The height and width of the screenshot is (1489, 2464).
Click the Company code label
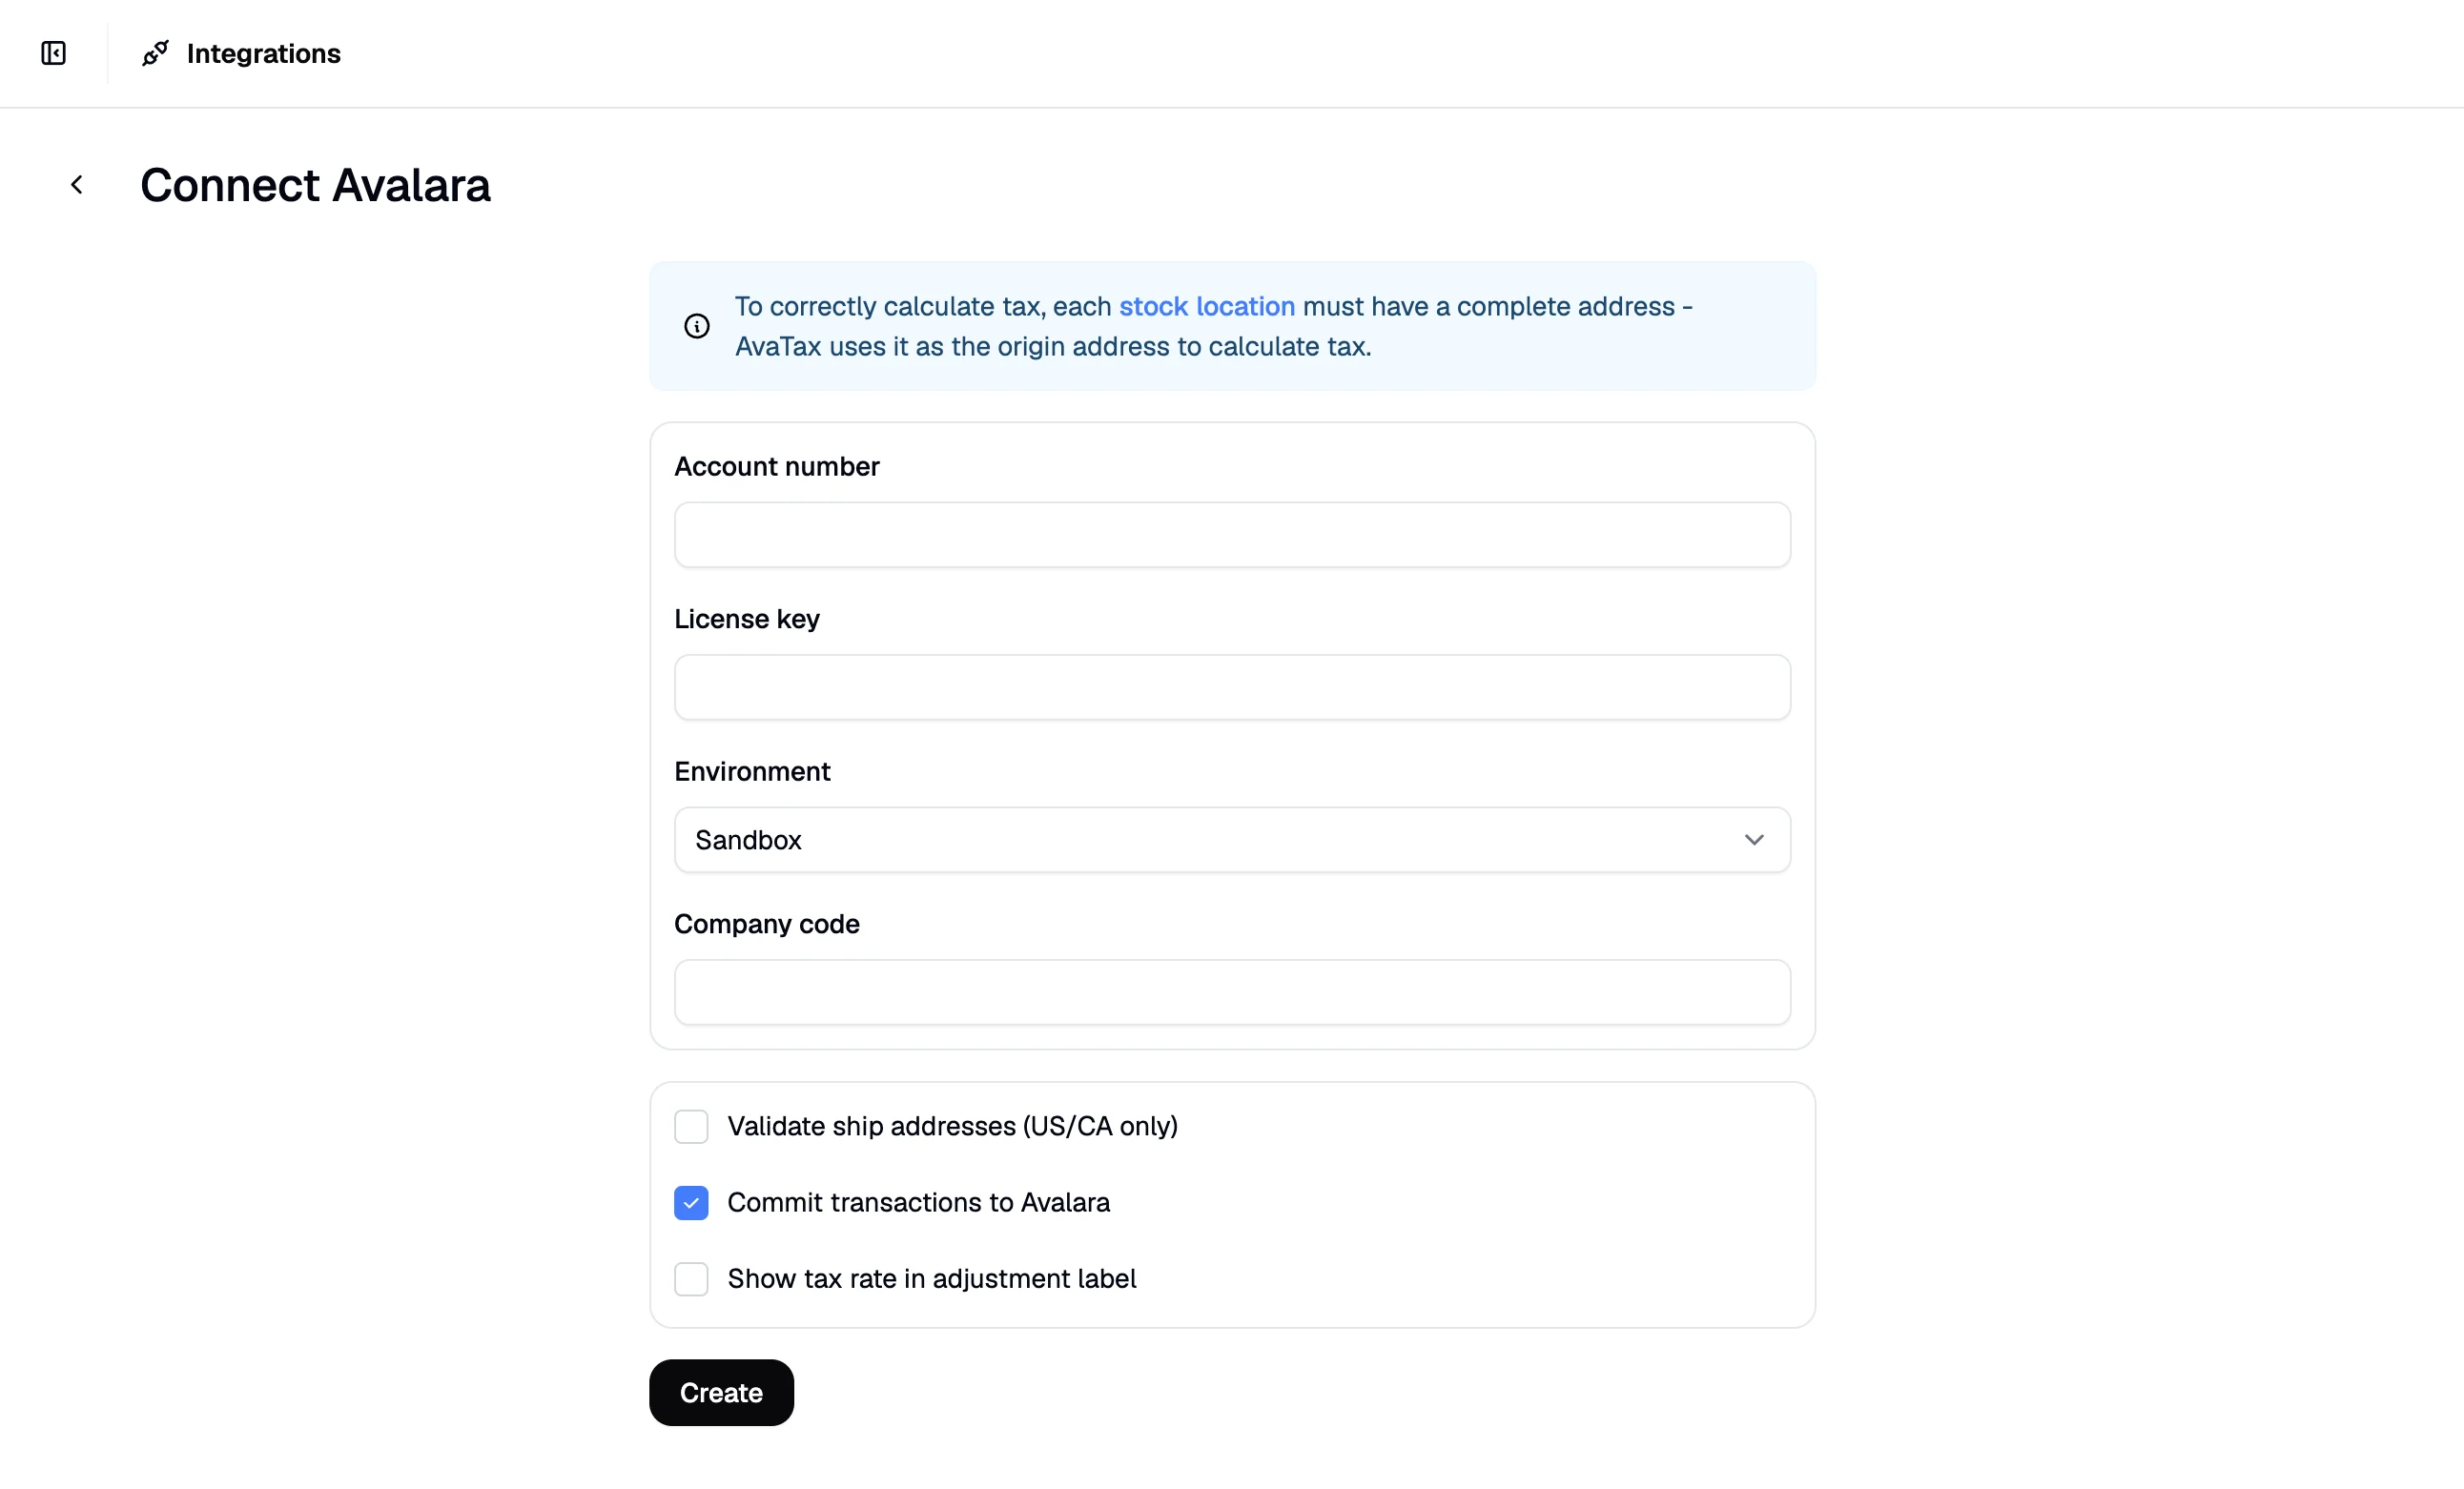pyautogui.click(x=767, y=924)
